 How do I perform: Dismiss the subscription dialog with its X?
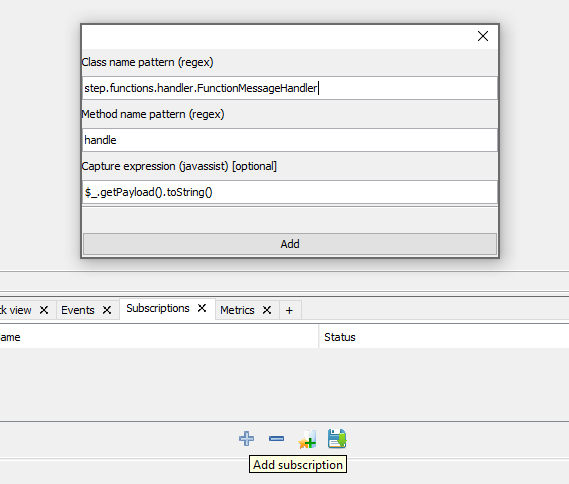pyautogui.click(x=483, y=36)
